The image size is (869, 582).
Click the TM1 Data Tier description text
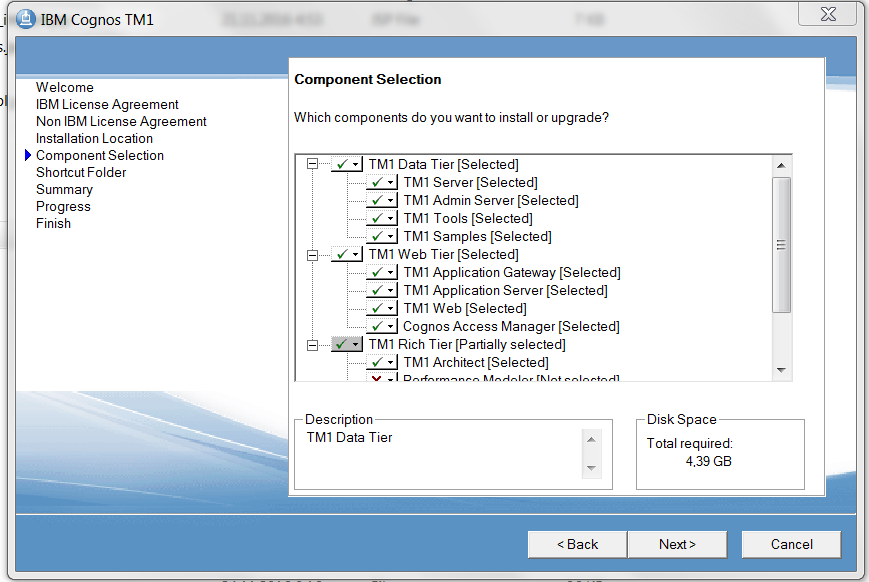point(350,438)
